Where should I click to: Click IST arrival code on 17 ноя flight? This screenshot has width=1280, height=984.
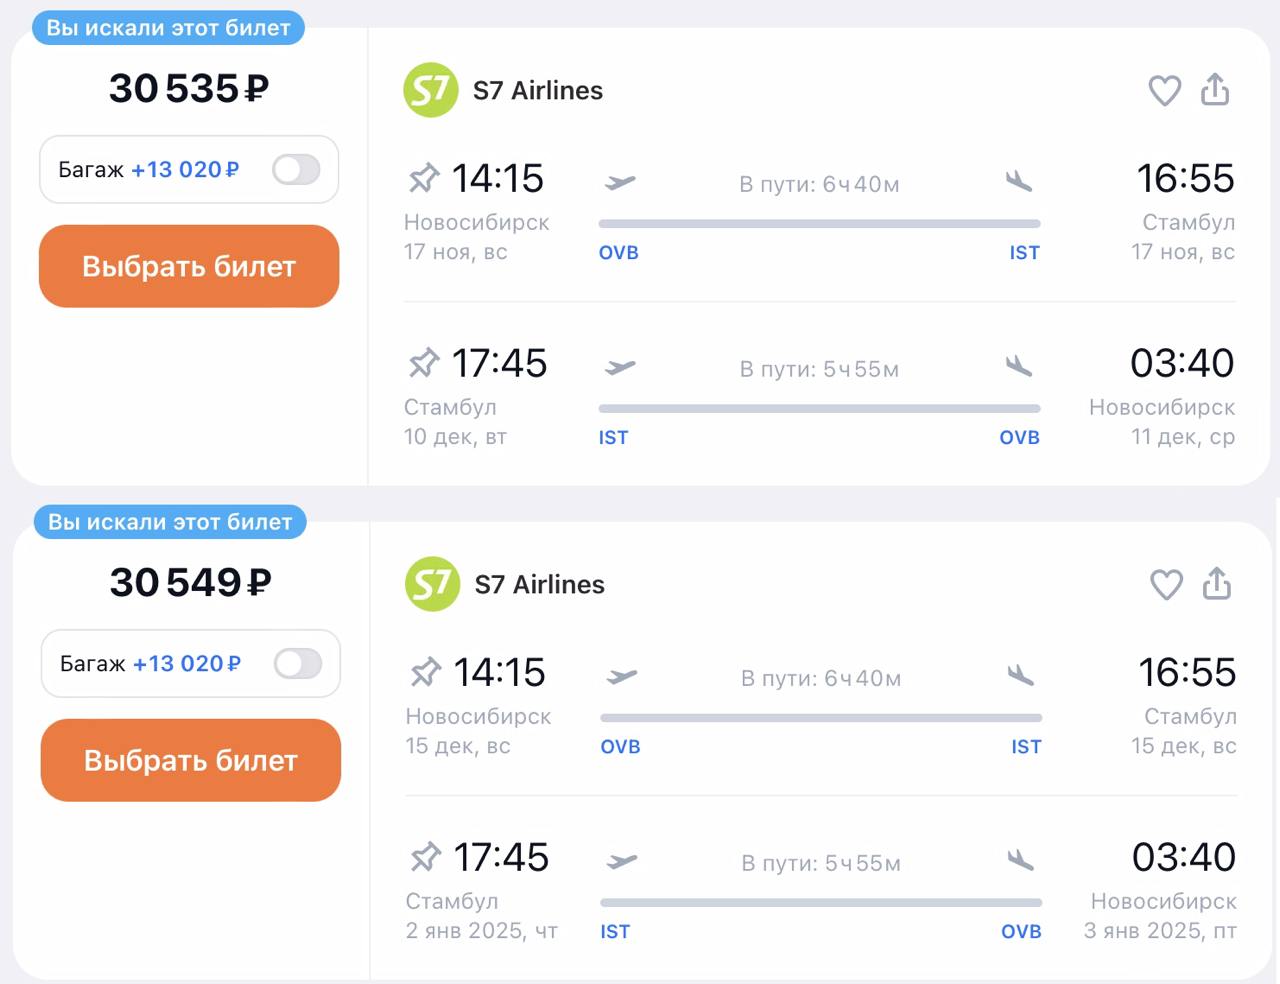[x=1024, y=253]
